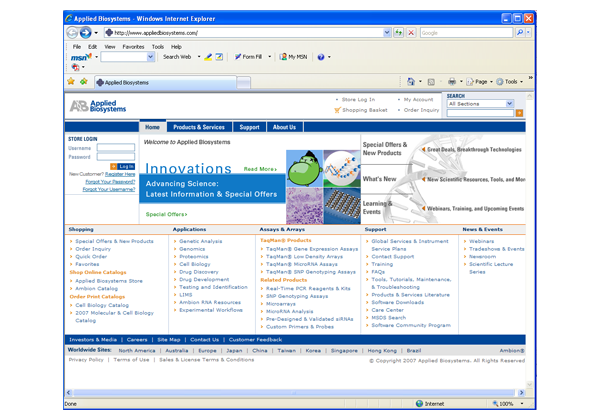
Task: Click the Stop loading X icon
Action: 411,33
